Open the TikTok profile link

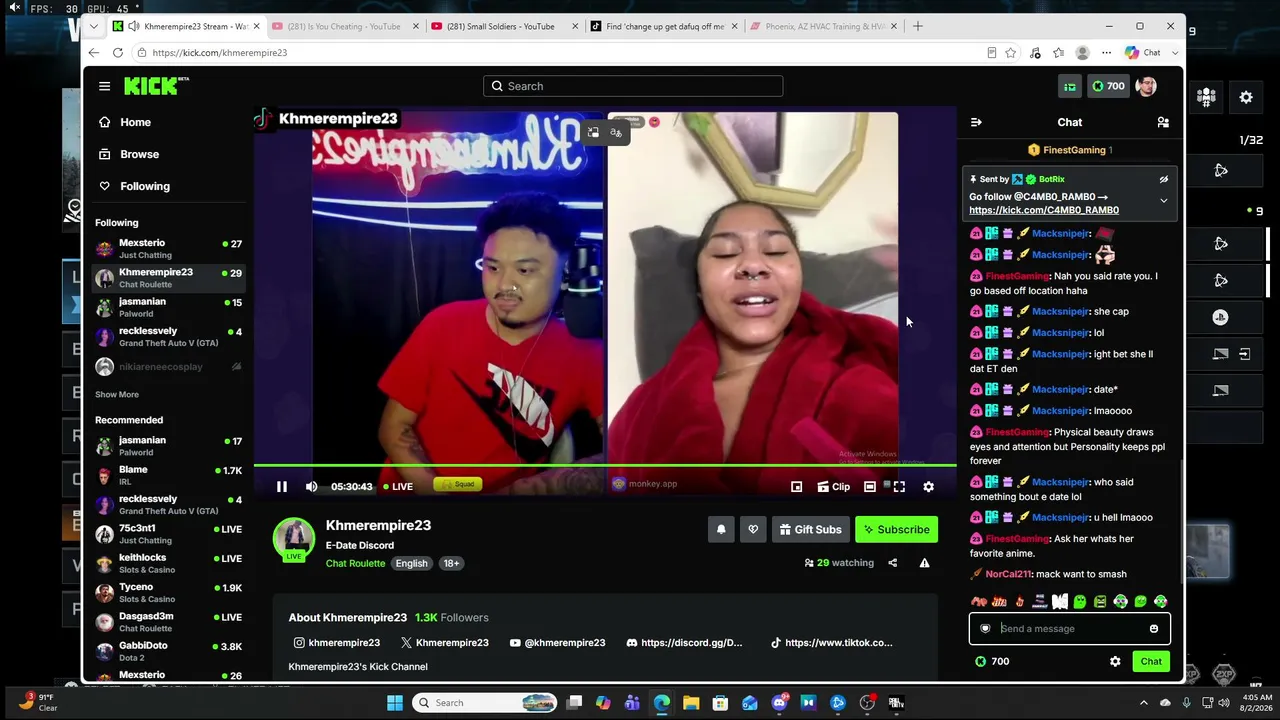pos(832,643)
